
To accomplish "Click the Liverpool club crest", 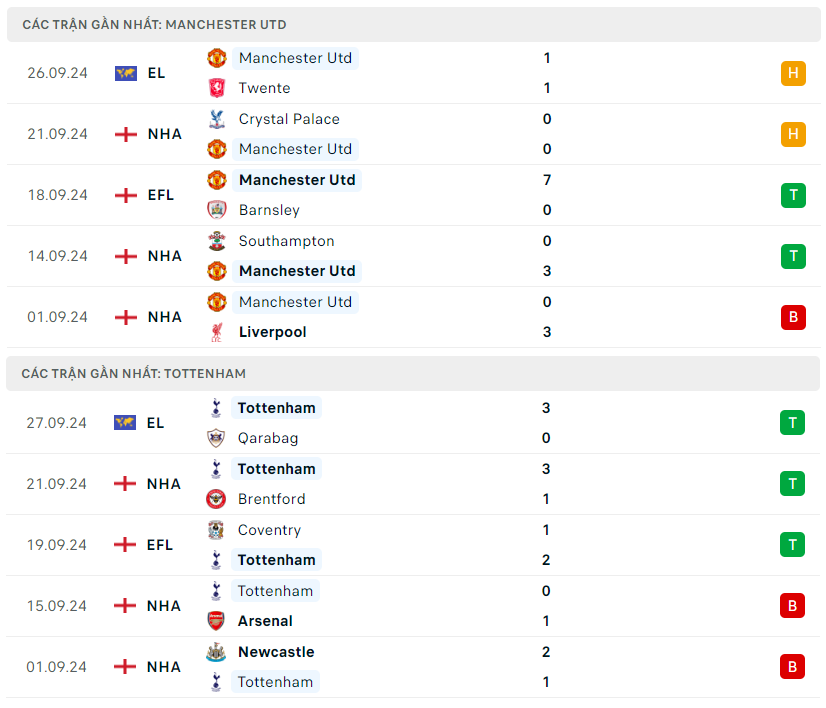I will click(x=216, y=332).
